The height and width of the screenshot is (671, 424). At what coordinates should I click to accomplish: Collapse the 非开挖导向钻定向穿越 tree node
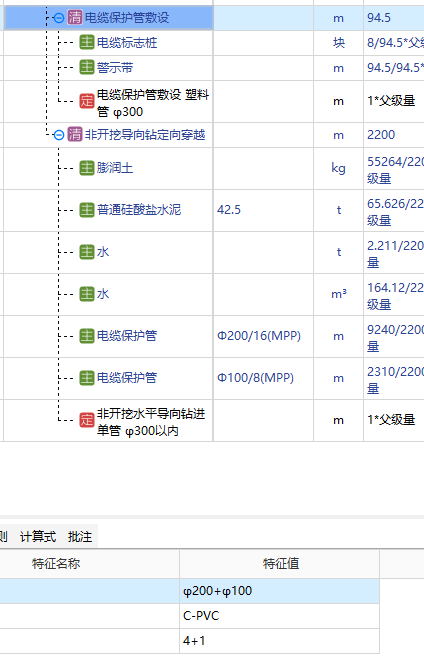[x=59, y=135]
